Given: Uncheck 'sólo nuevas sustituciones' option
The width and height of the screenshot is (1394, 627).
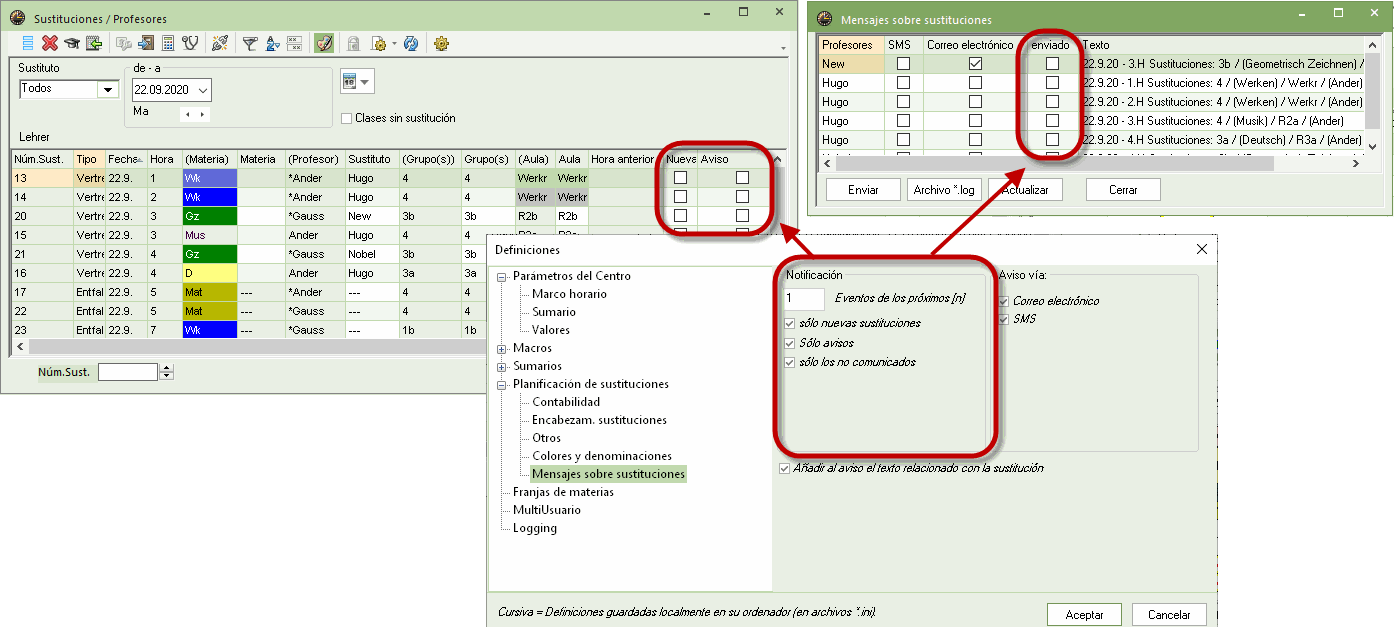Looking at the screenshot, I should click(790, 324).
